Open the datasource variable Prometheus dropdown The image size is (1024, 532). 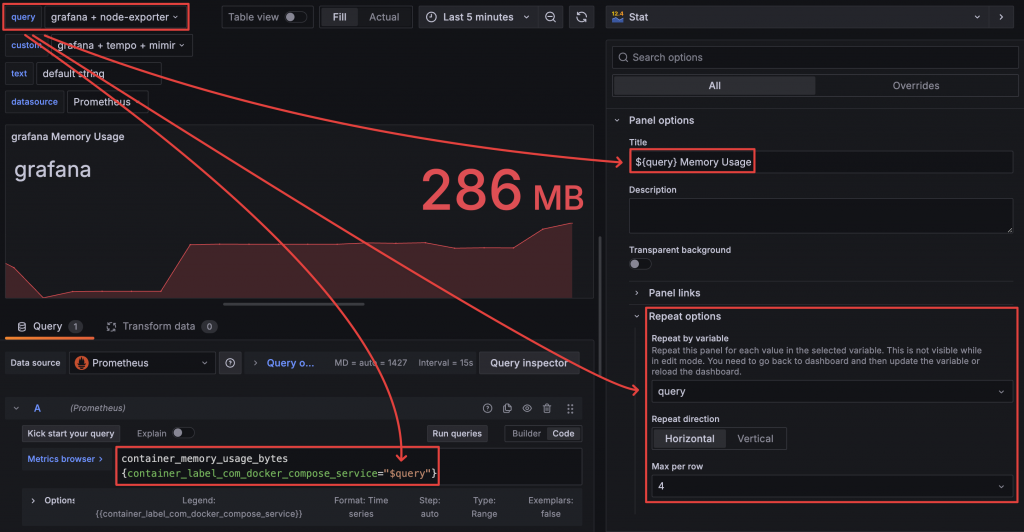tap(108, 102)
